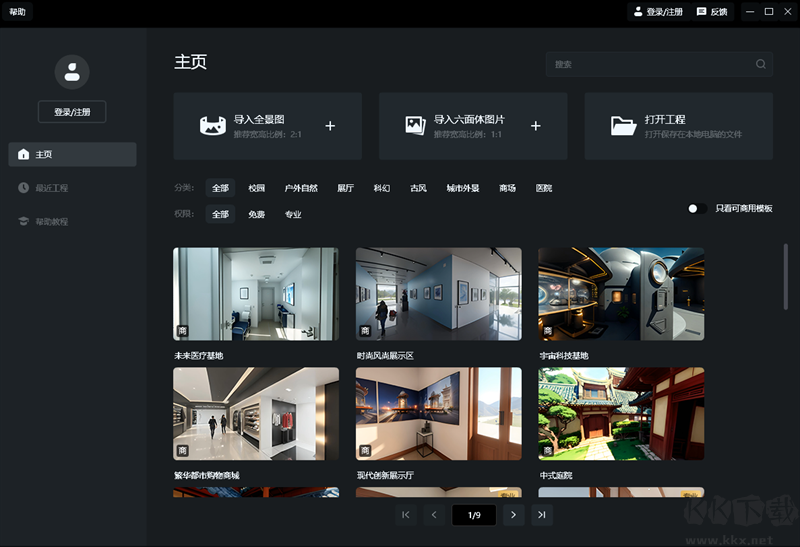This screenshot has height=547, width=800.
Task: Filter templates by 校园 category
Action: [x=256, y=188]
